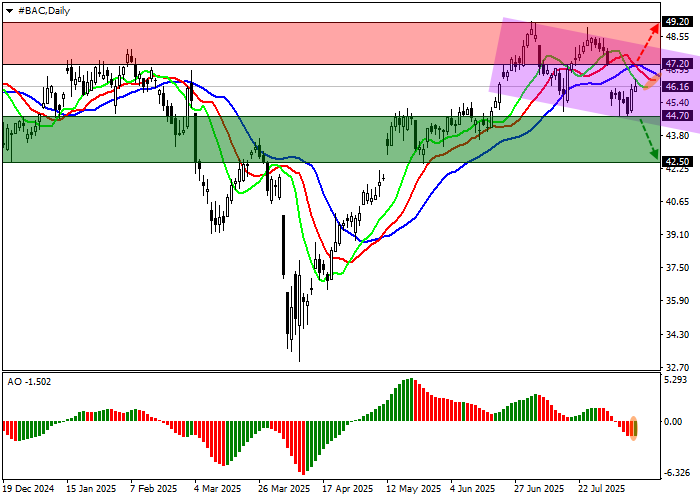Select the red resistance zone rectangle

tap(250, 43)
